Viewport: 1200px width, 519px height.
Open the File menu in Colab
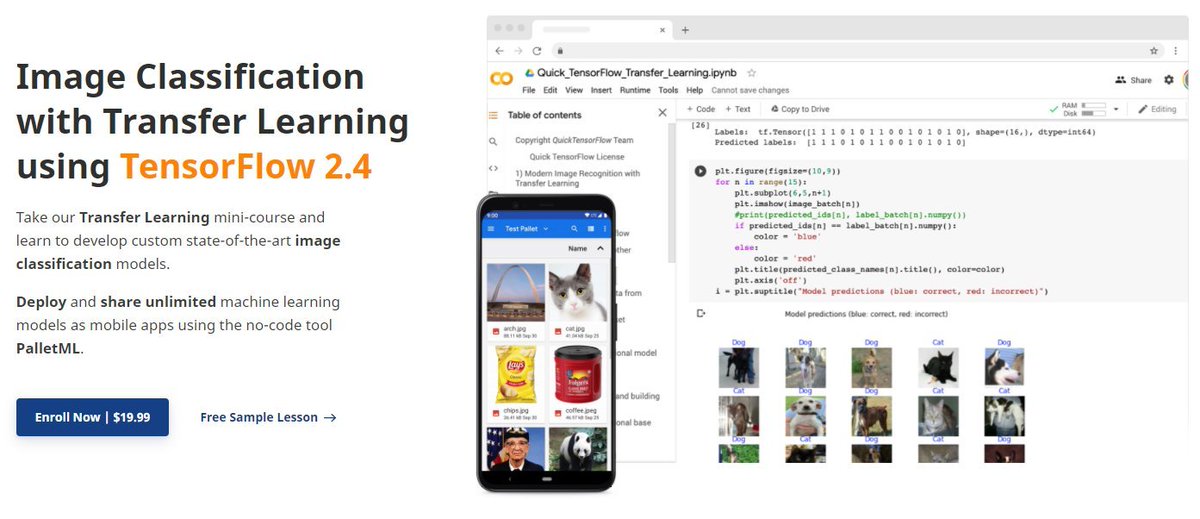point(530,90)
